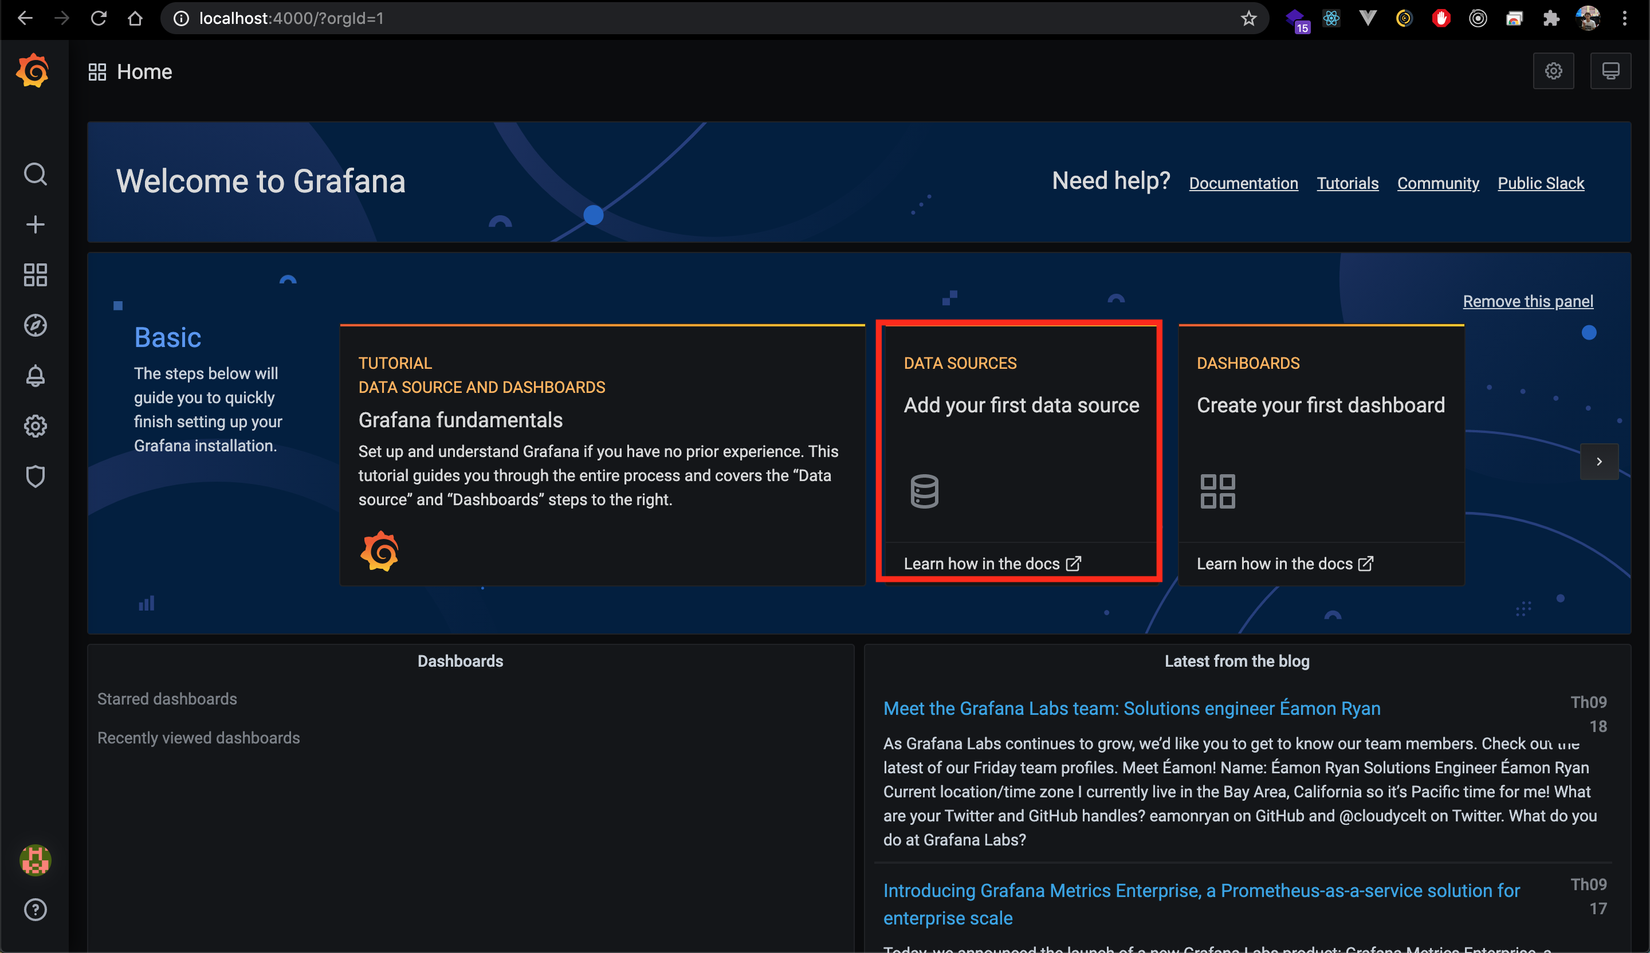The height and width of the screenshot is (953, 1650).
Task: Click the Remove this panel link
Action: (x=1527, y=301)
